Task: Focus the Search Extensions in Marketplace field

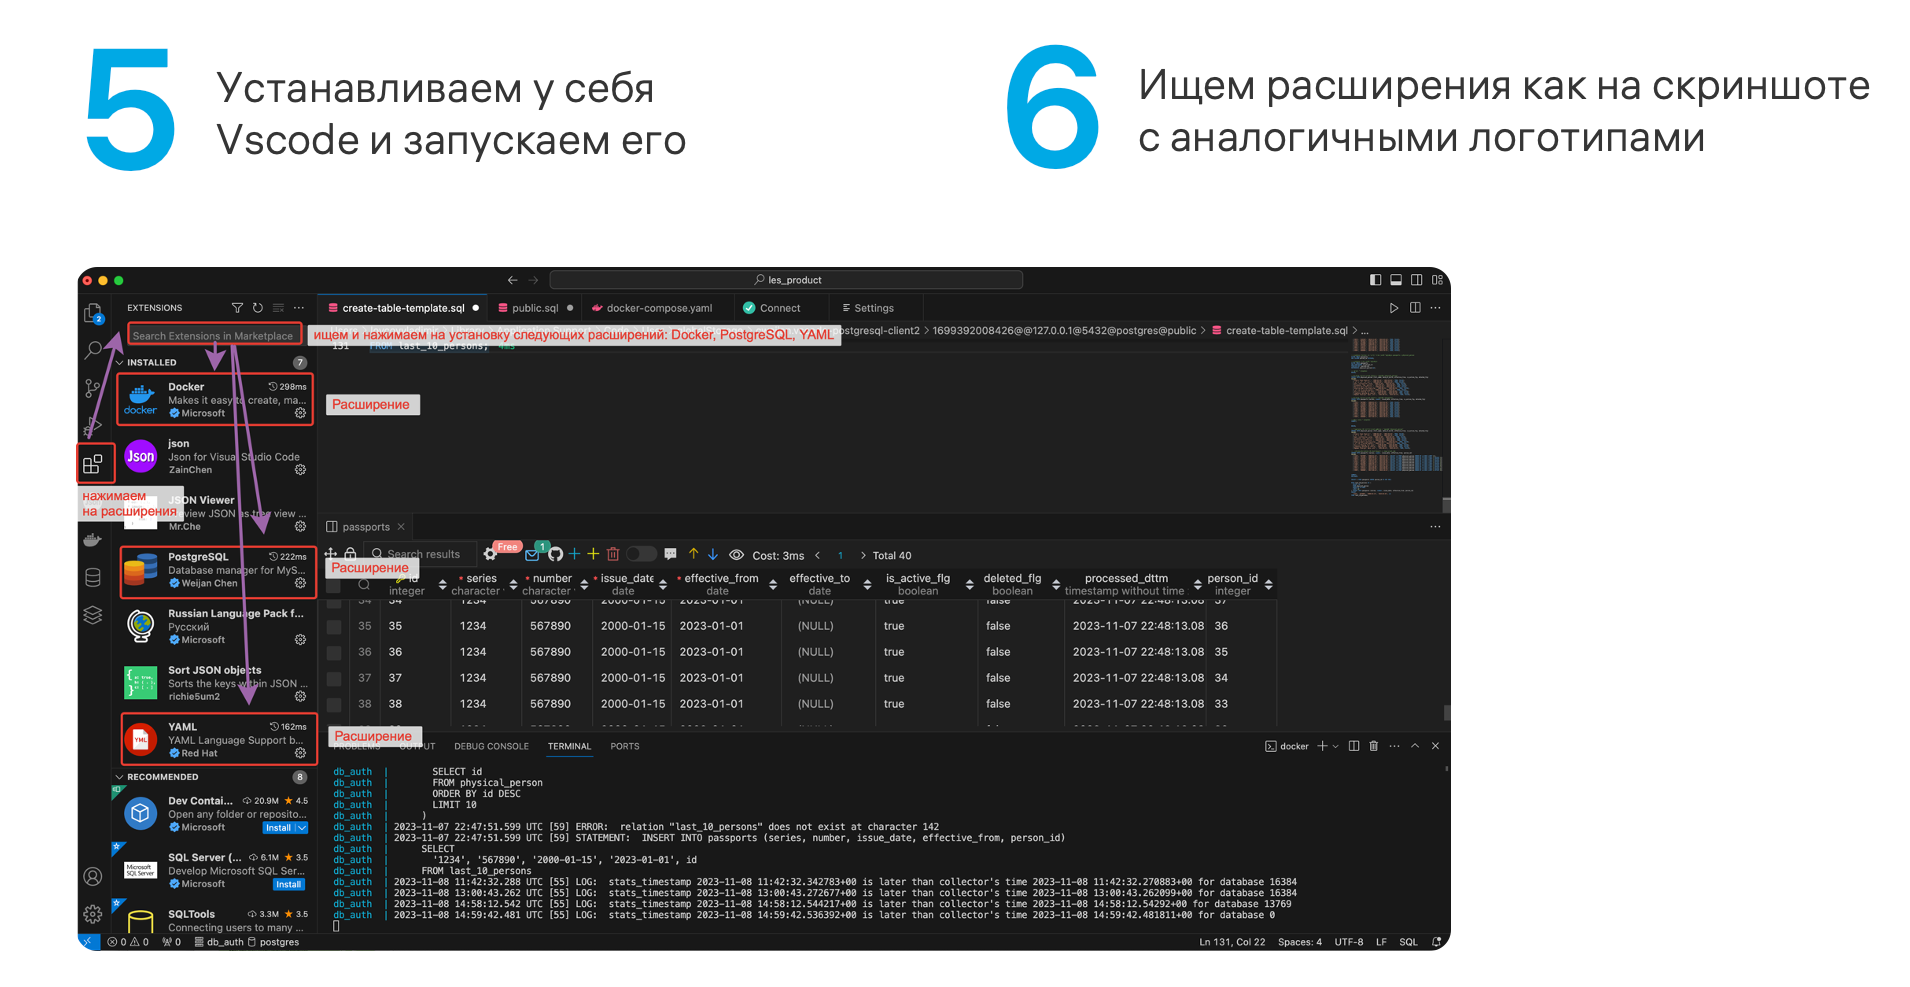Action: (x=214, y=336)
